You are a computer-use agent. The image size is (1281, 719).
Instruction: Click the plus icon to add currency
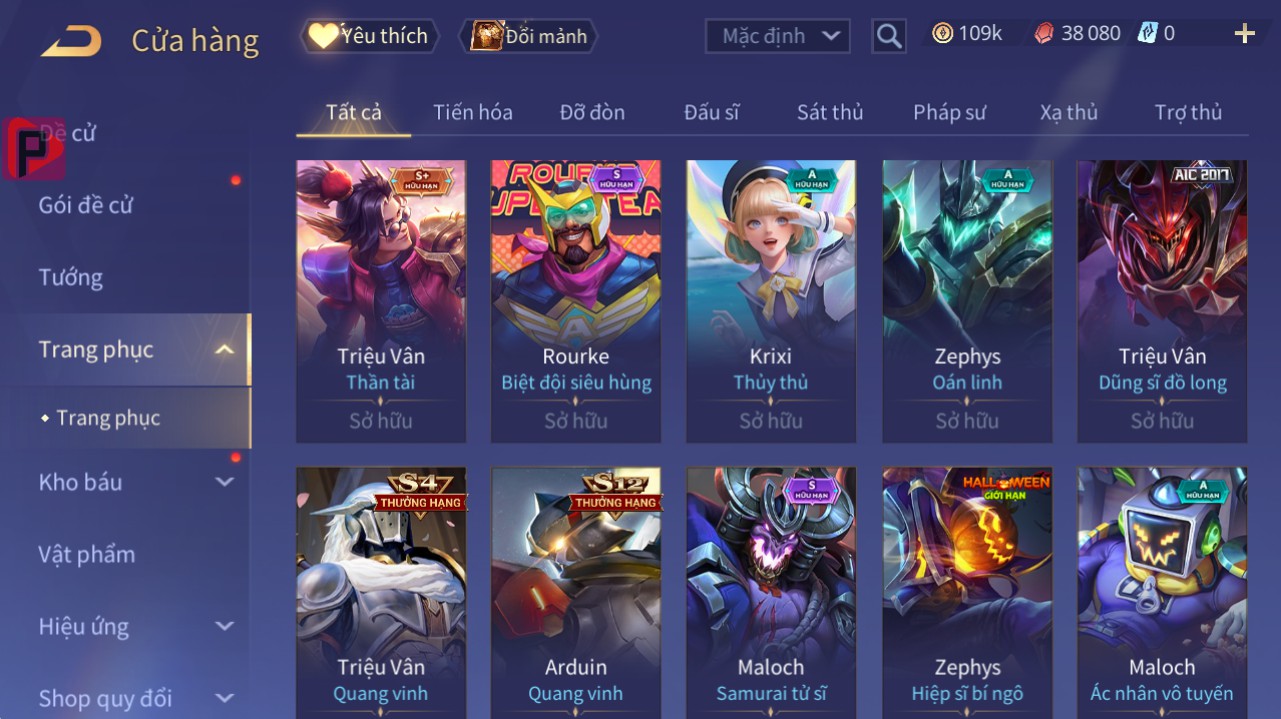1244,34
